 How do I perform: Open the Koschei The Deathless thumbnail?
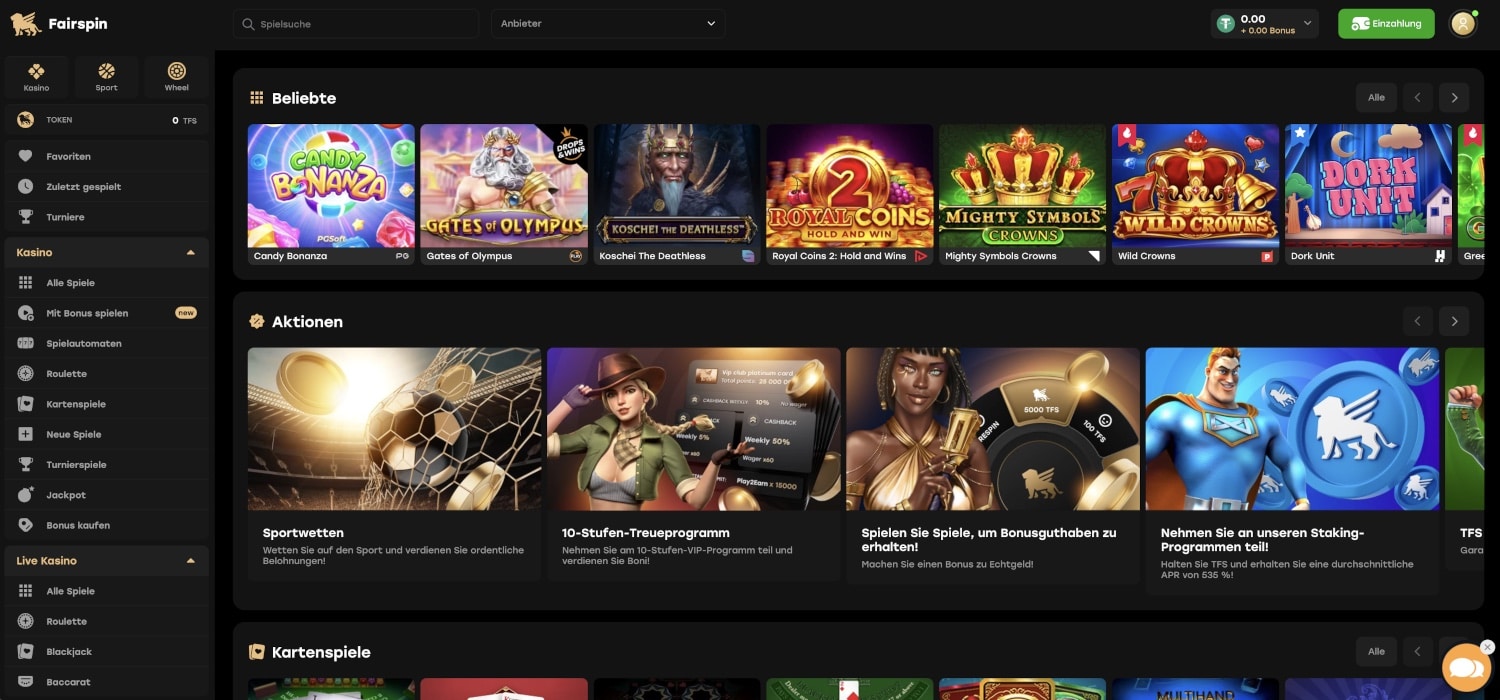tap(677, 194)
